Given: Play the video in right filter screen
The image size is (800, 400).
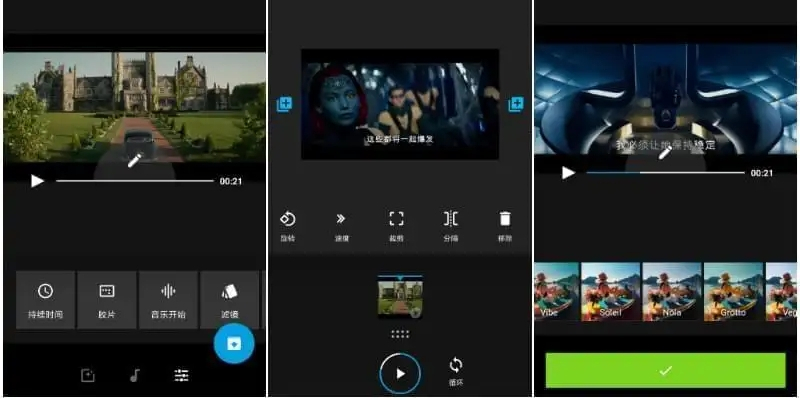Looking at the screenshot, I should click(568, 173).
